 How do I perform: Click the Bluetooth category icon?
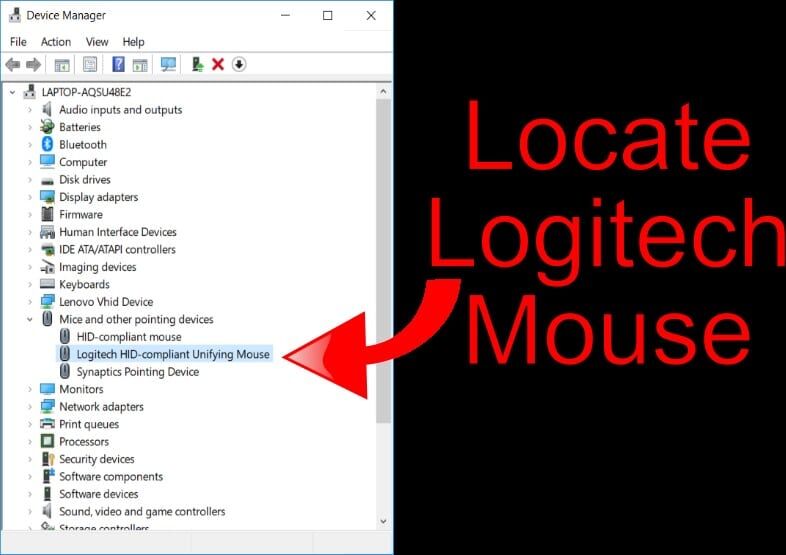[47, 144]
